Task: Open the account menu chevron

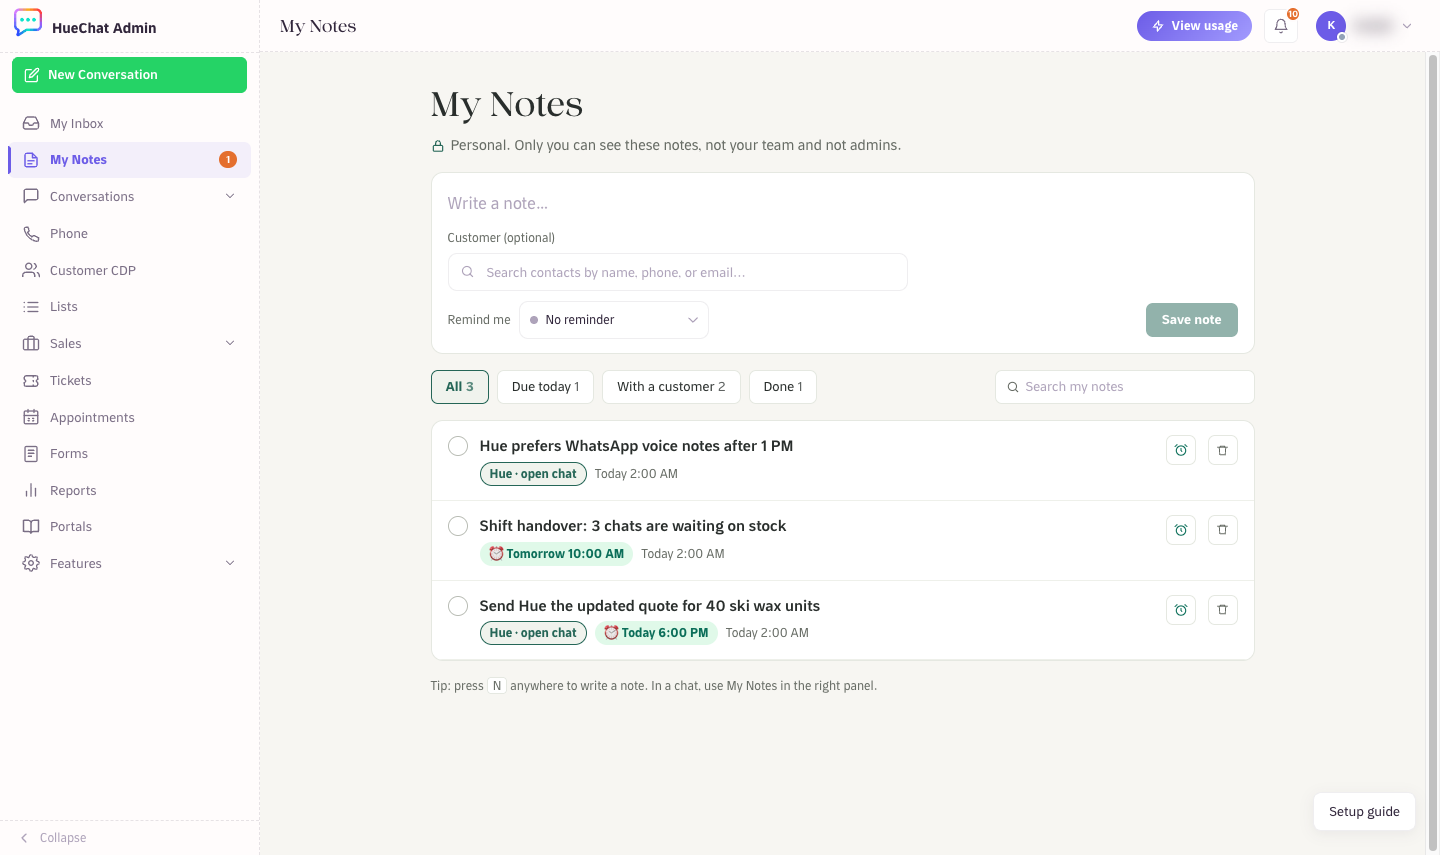Action: (1407, 26)
